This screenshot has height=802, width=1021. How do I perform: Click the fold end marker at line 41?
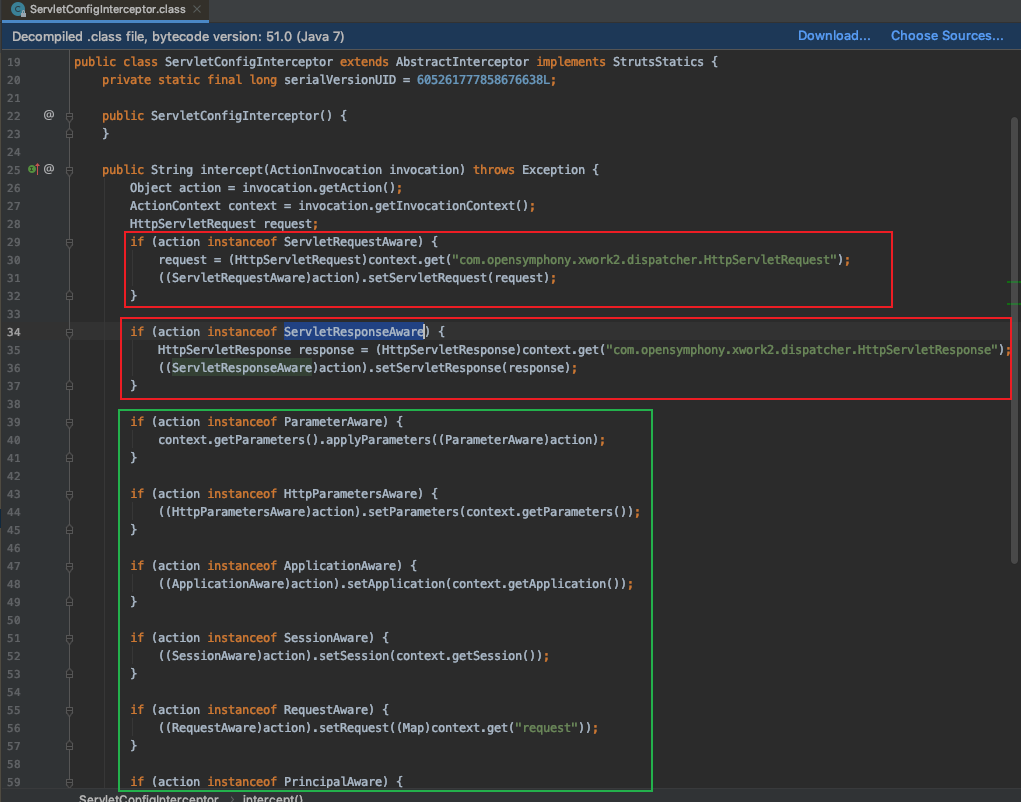pos(69,458)
